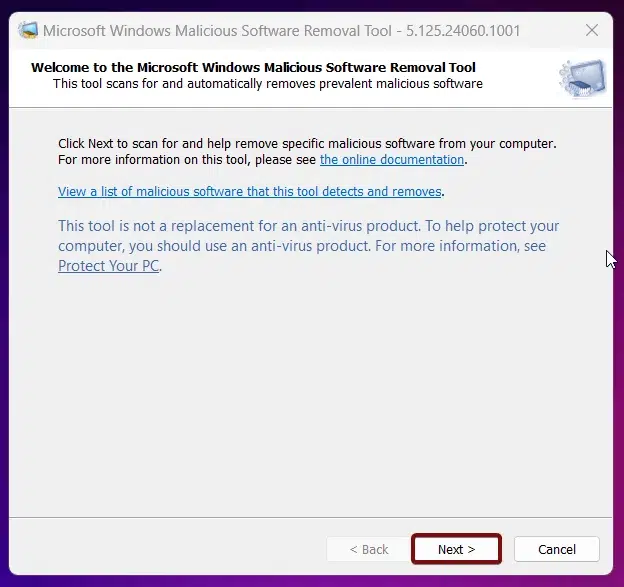View list of malicious software tool detects
This screenshot has width=624, height=587.
point(250,191)
